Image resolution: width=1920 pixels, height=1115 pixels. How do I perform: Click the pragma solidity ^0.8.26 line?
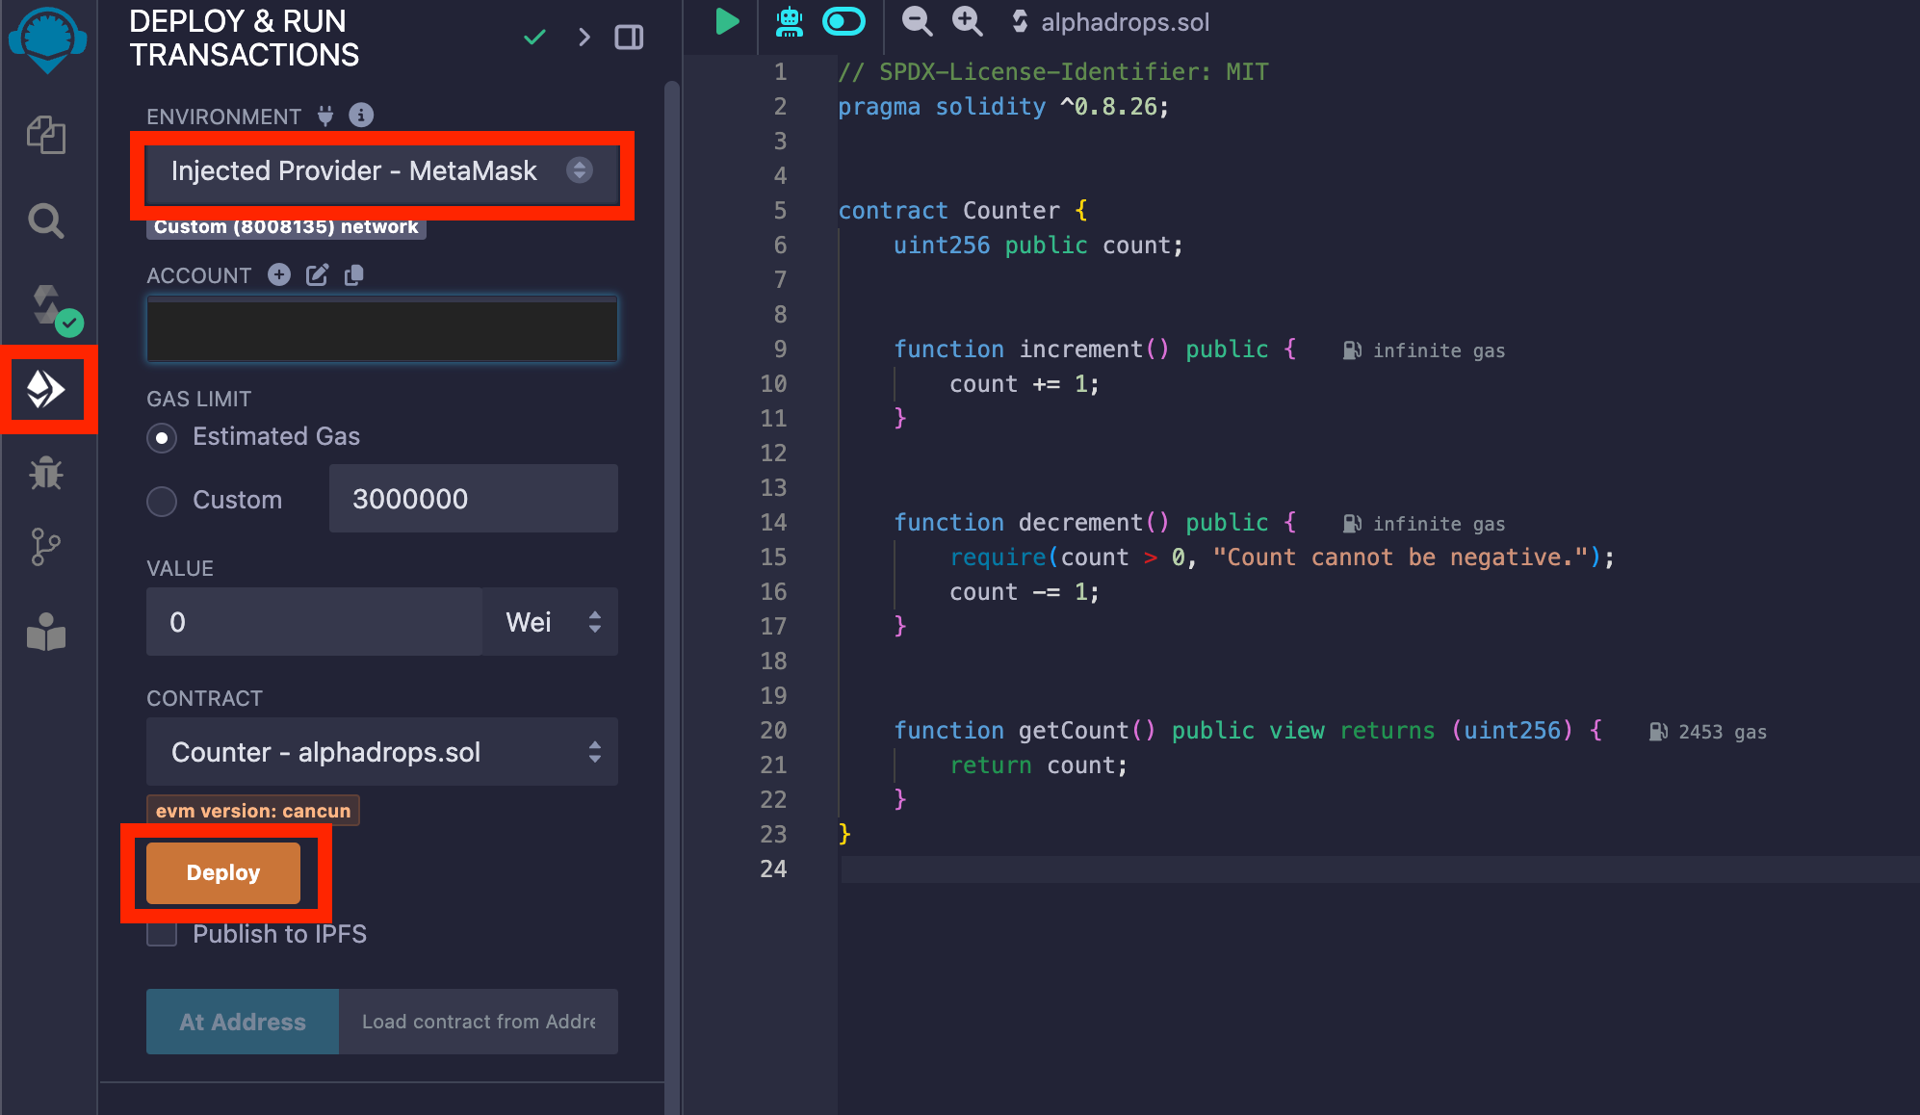point(1003,107)
